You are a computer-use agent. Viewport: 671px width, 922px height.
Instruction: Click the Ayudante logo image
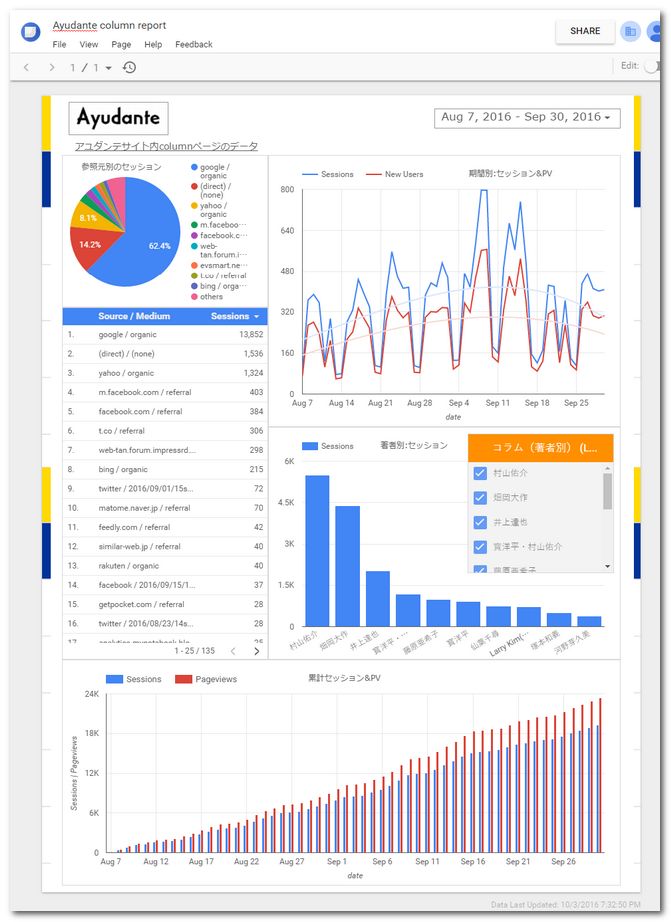click(118, 118)
